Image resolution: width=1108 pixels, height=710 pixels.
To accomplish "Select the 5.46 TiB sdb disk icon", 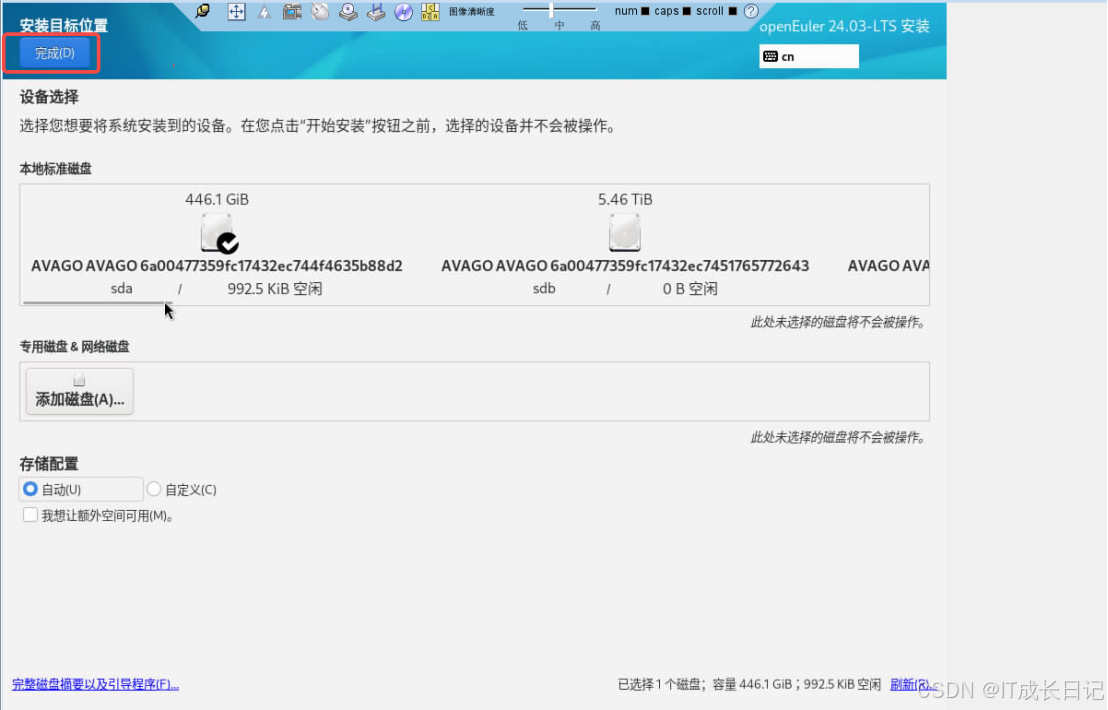I will 625,232.
